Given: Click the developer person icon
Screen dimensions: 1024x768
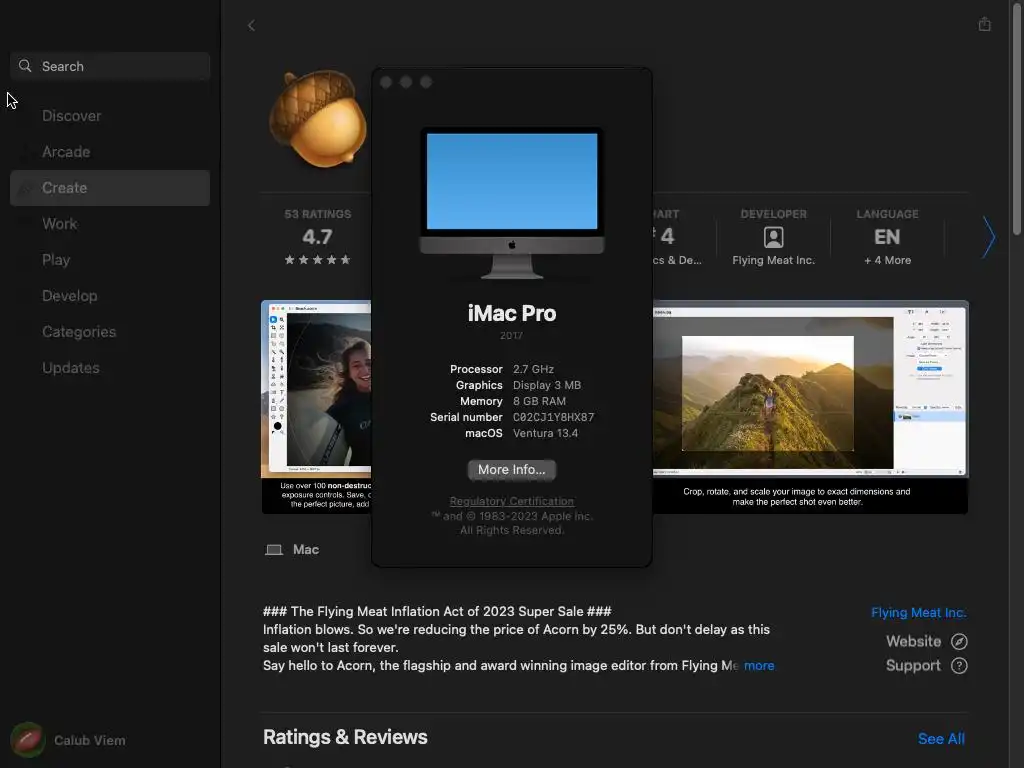Looking at the screenshot, I should pyautogui.click(x=773, y=237).
